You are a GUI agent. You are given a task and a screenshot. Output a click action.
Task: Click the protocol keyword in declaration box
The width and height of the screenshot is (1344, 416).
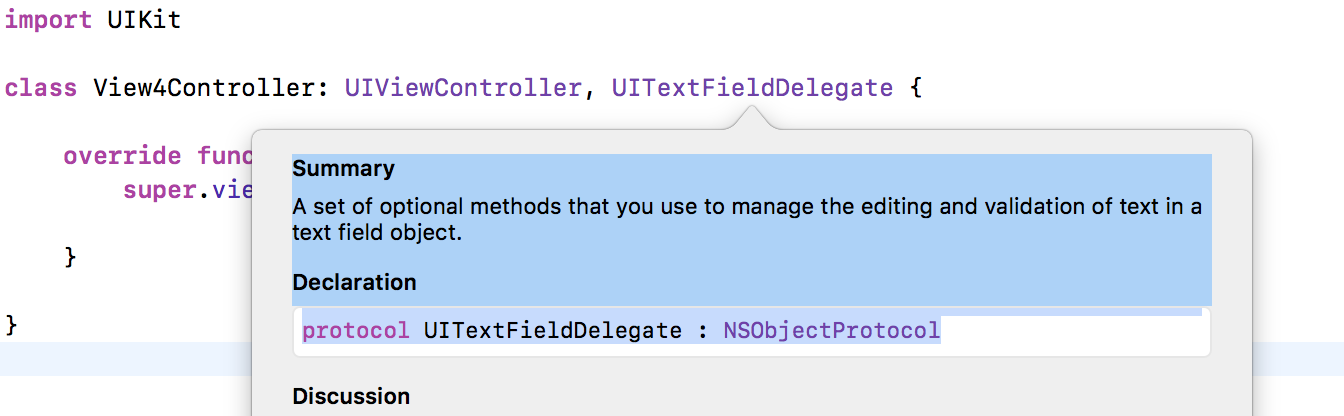pos(356,331)
